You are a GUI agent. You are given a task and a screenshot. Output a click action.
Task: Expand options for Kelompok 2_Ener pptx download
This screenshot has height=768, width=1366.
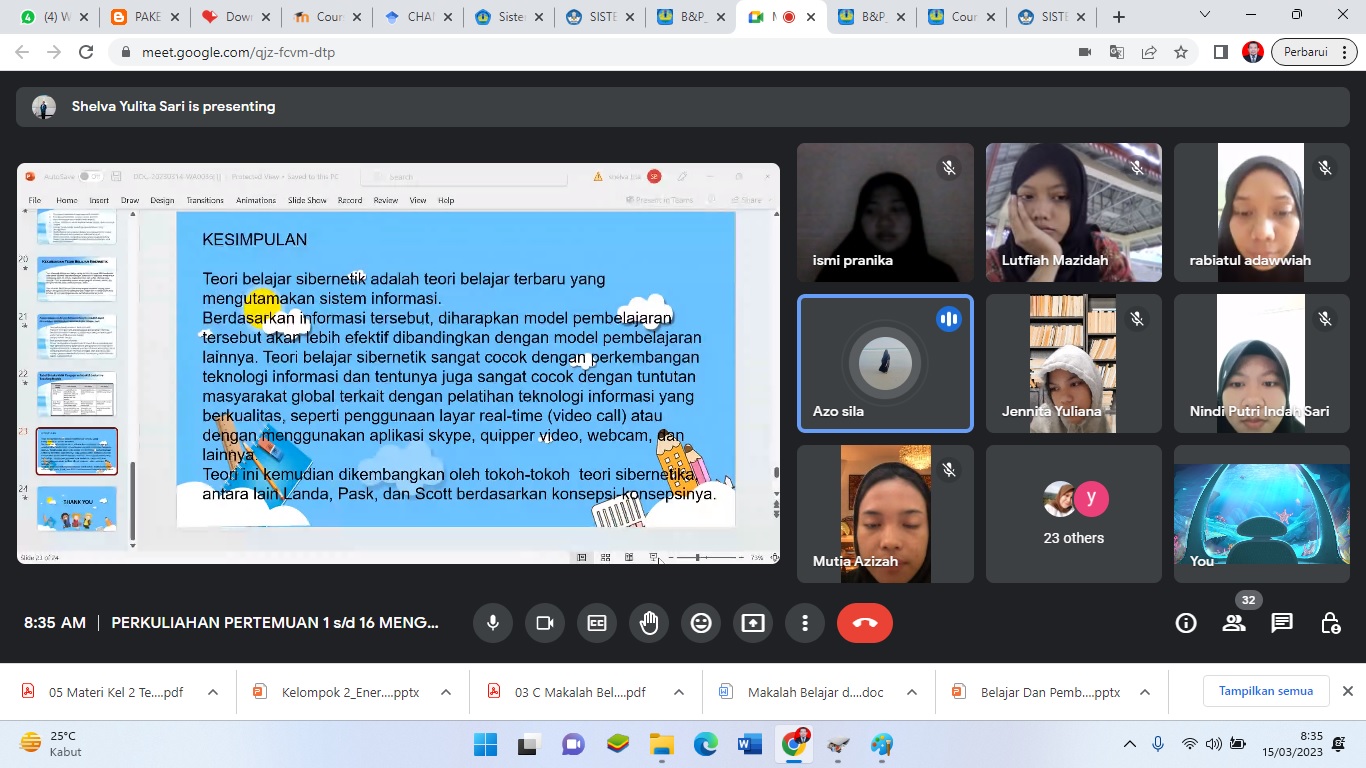click(x=446, y=692)
